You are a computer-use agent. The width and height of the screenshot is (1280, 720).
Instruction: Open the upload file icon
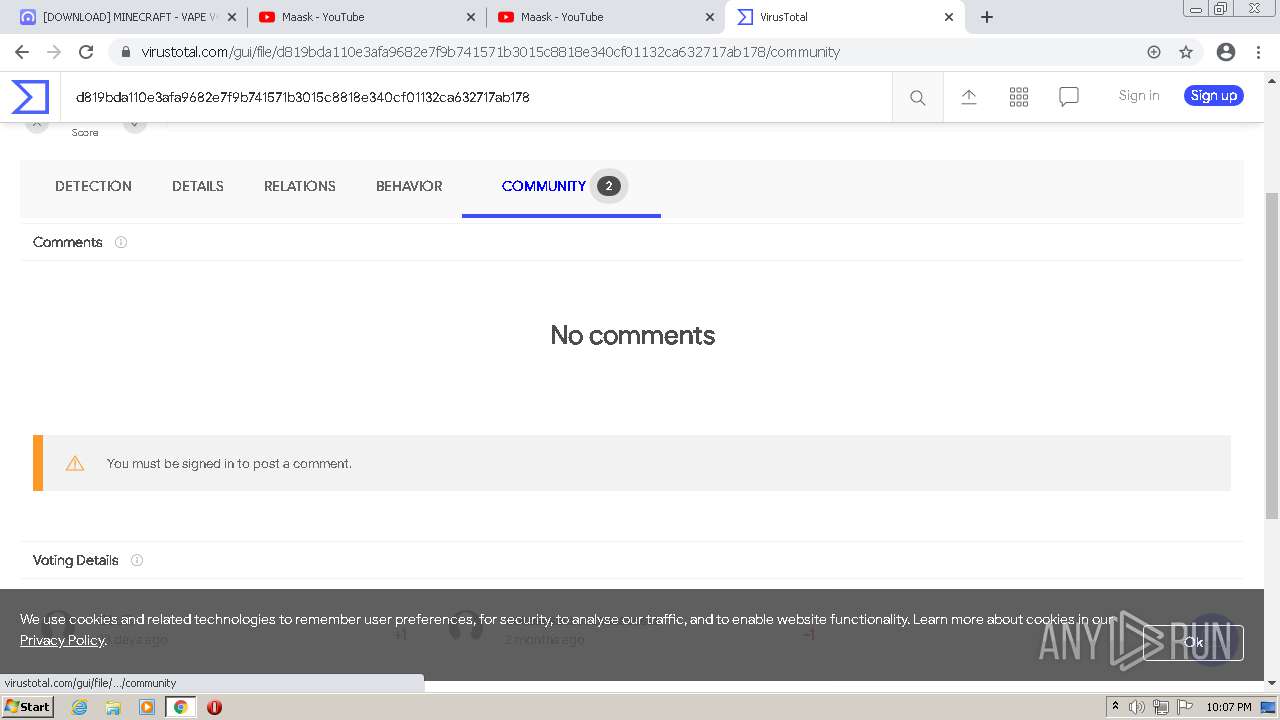tap(969, 96)
